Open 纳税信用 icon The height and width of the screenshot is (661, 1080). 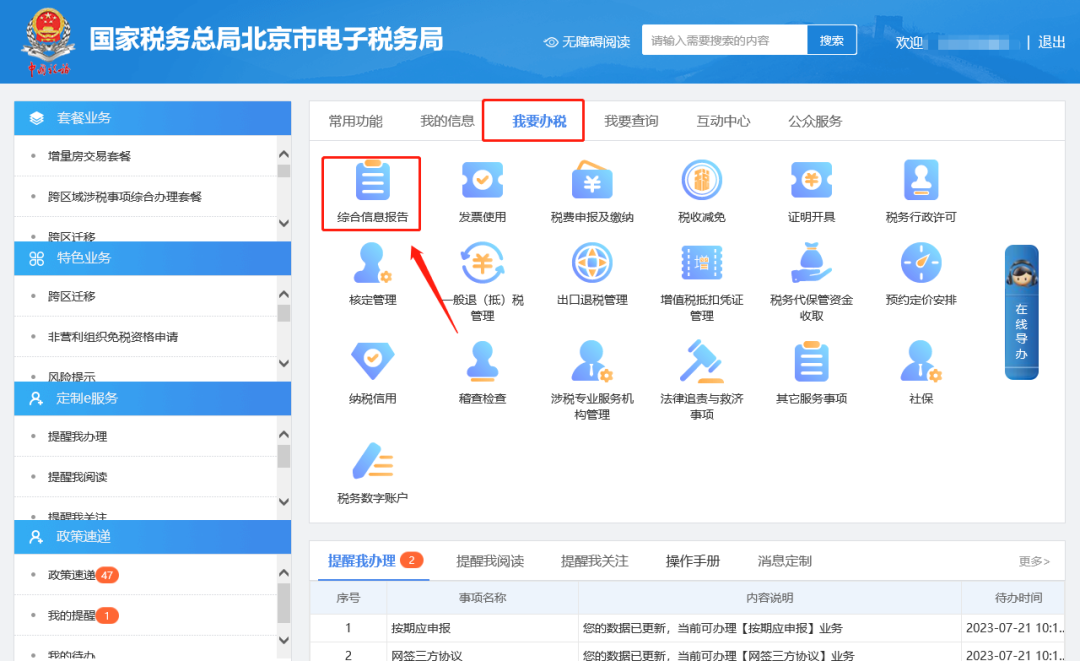point(373,361)
